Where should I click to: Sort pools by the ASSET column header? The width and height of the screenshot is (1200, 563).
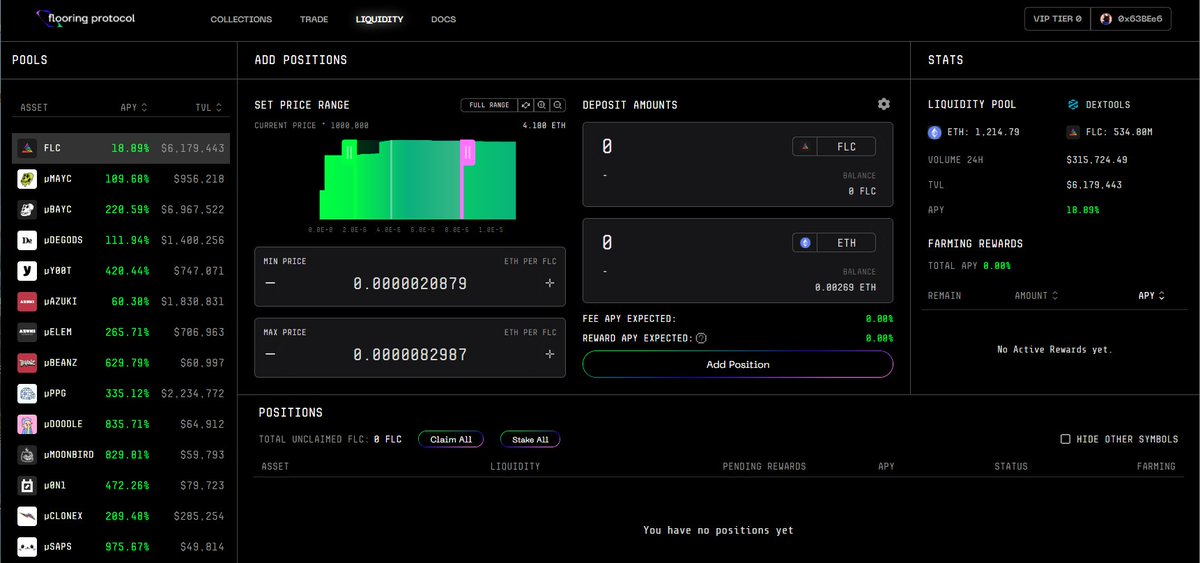(34, 107)
